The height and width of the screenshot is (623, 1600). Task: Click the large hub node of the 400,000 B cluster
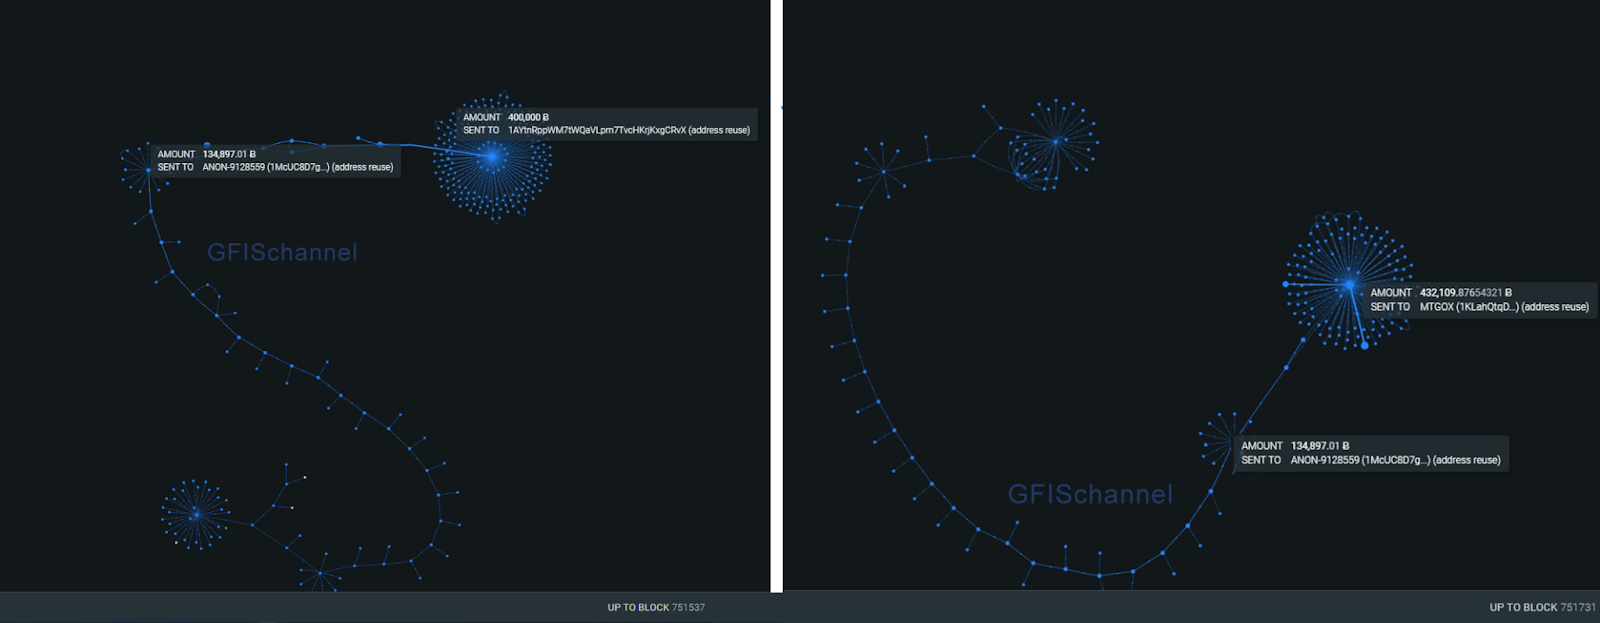tap(492, 157)
